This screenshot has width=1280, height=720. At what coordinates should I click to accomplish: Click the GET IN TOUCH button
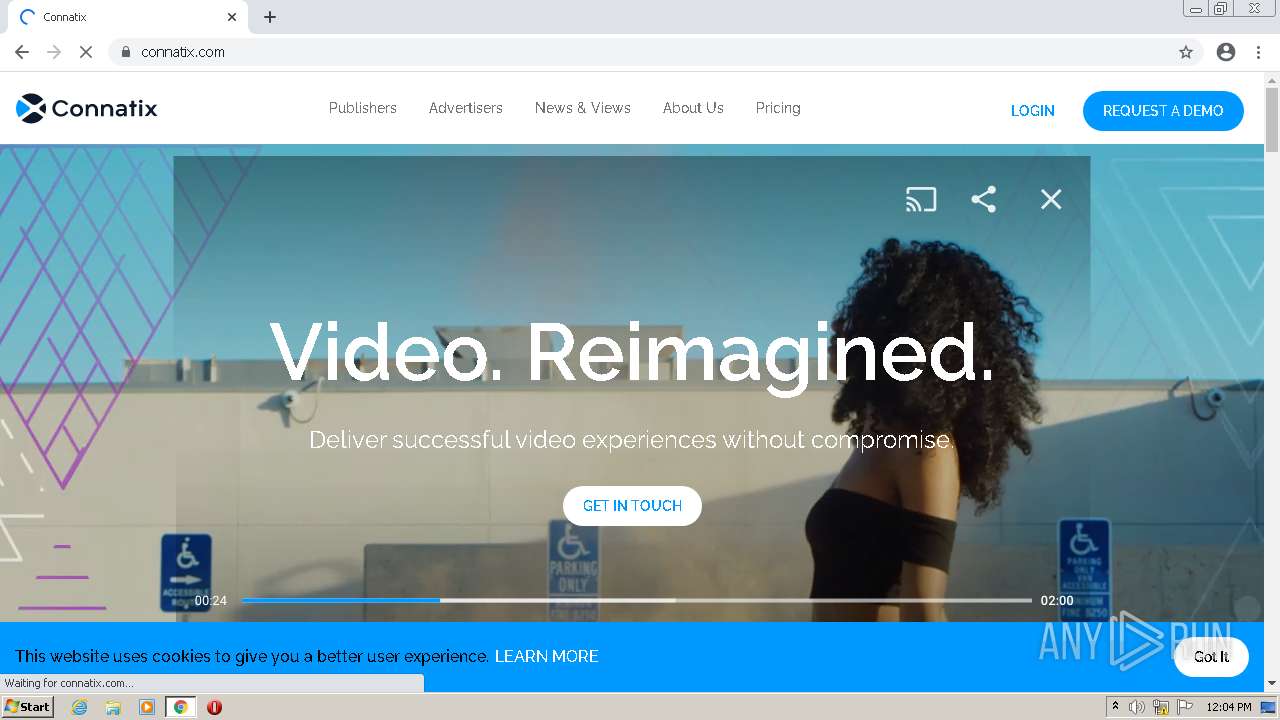[632, 506]
